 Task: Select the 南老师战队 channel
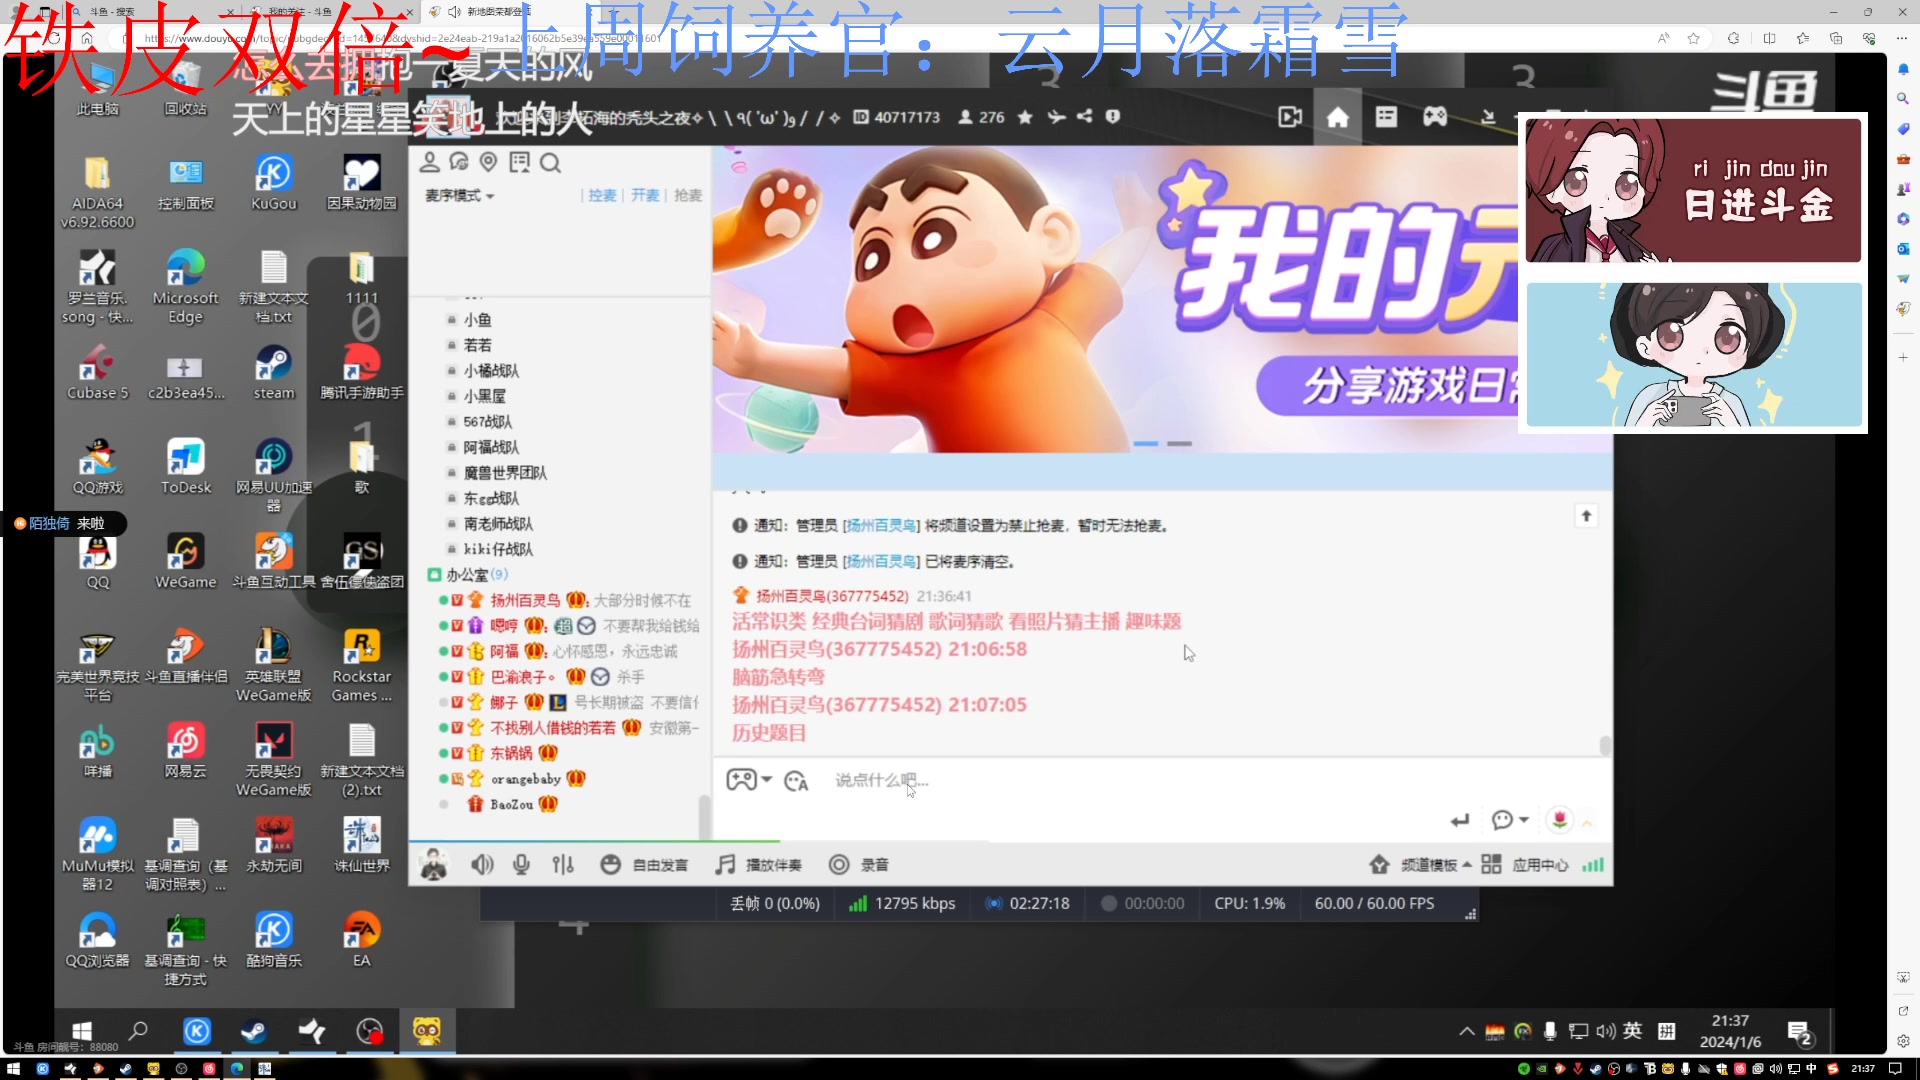tap(498, 523)
